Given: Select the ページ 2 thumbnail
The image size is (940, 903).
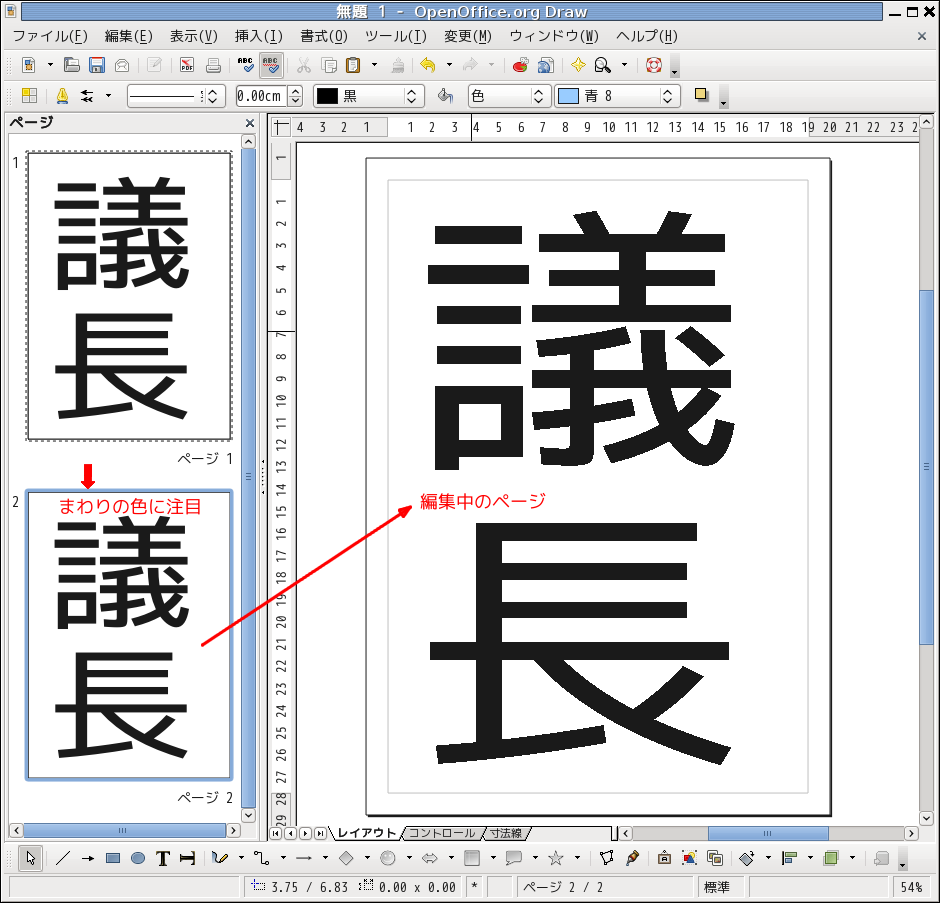Looking at the screenshot, I should (129, 636).
